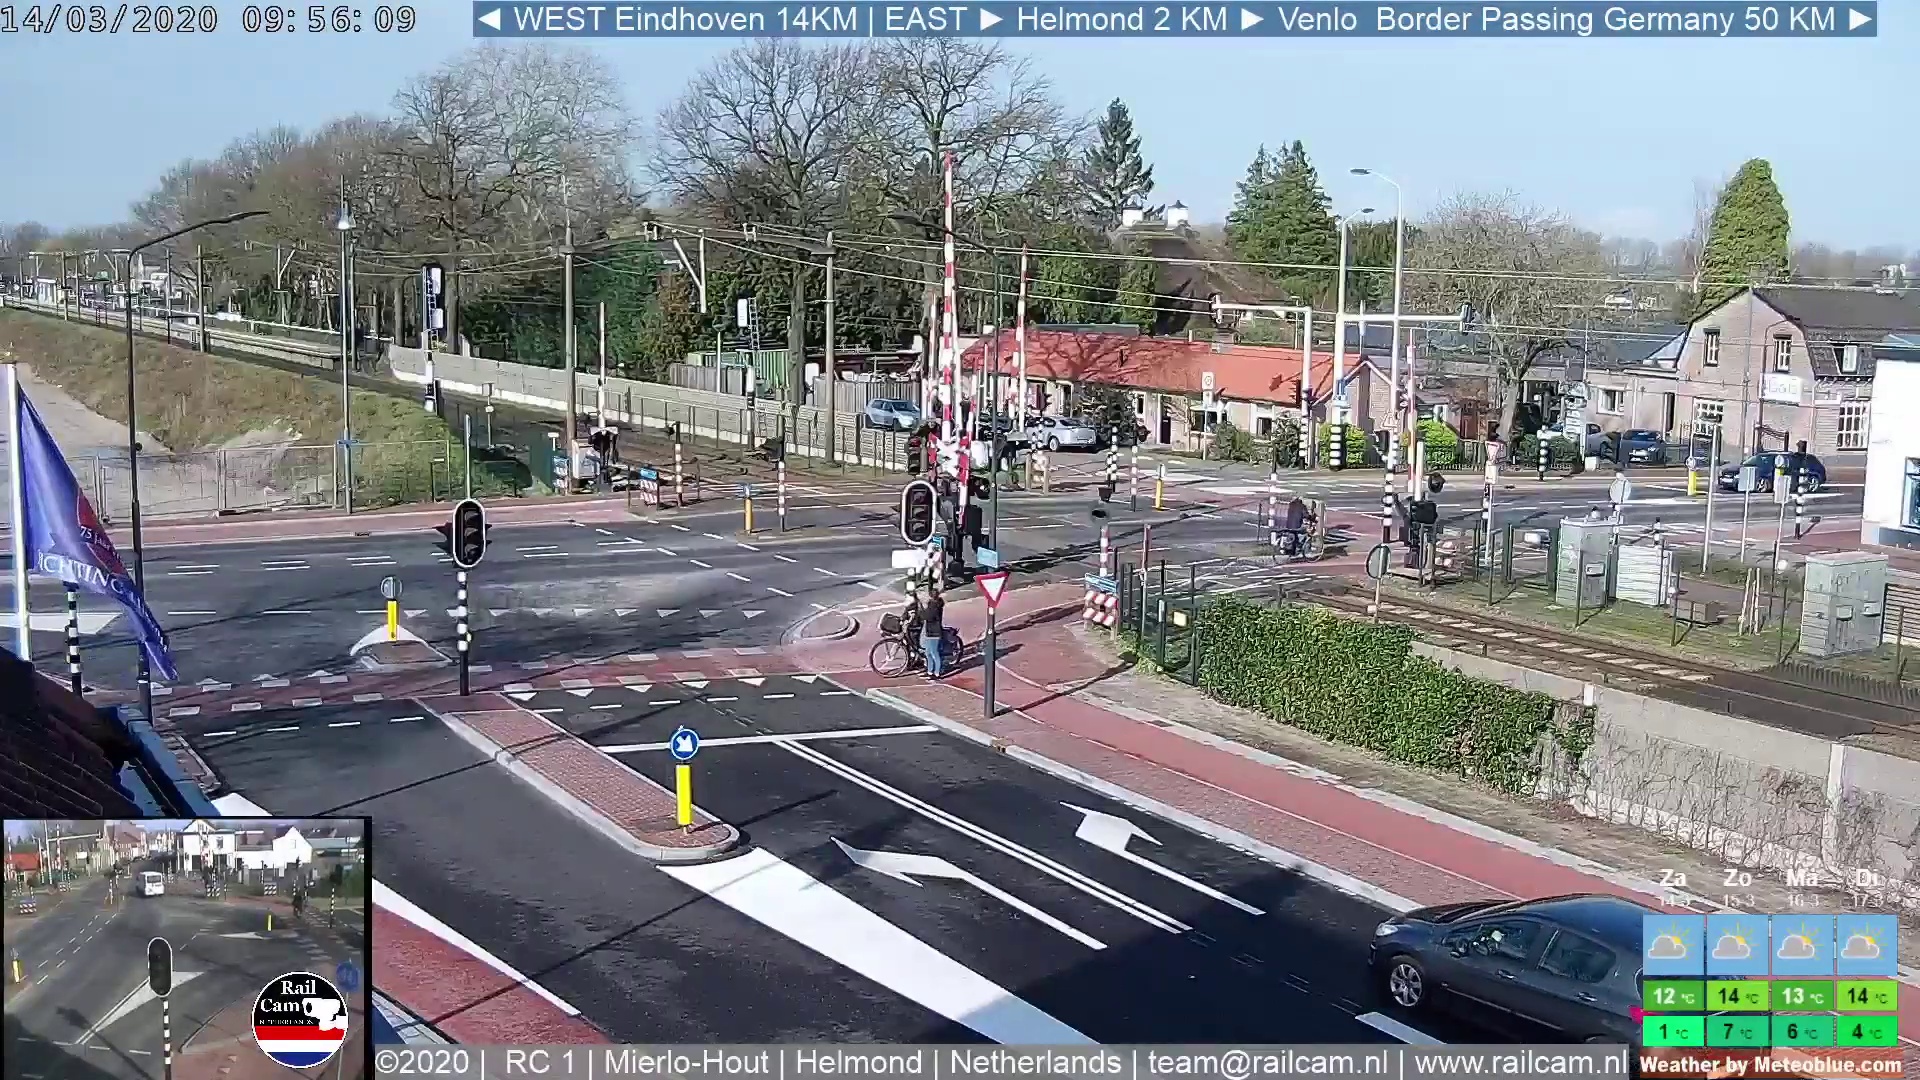Click the arrow at the banner's far right
Image resolution: width=1920 pixels, height=1080 pixels.
[x=1860, y=19]
